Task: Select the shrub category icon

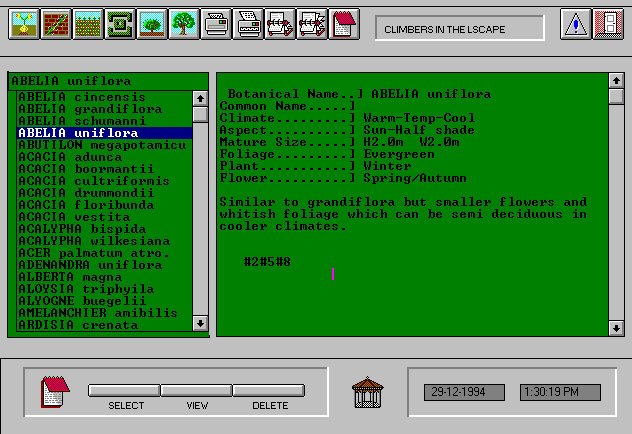Action: click(152, 24)
